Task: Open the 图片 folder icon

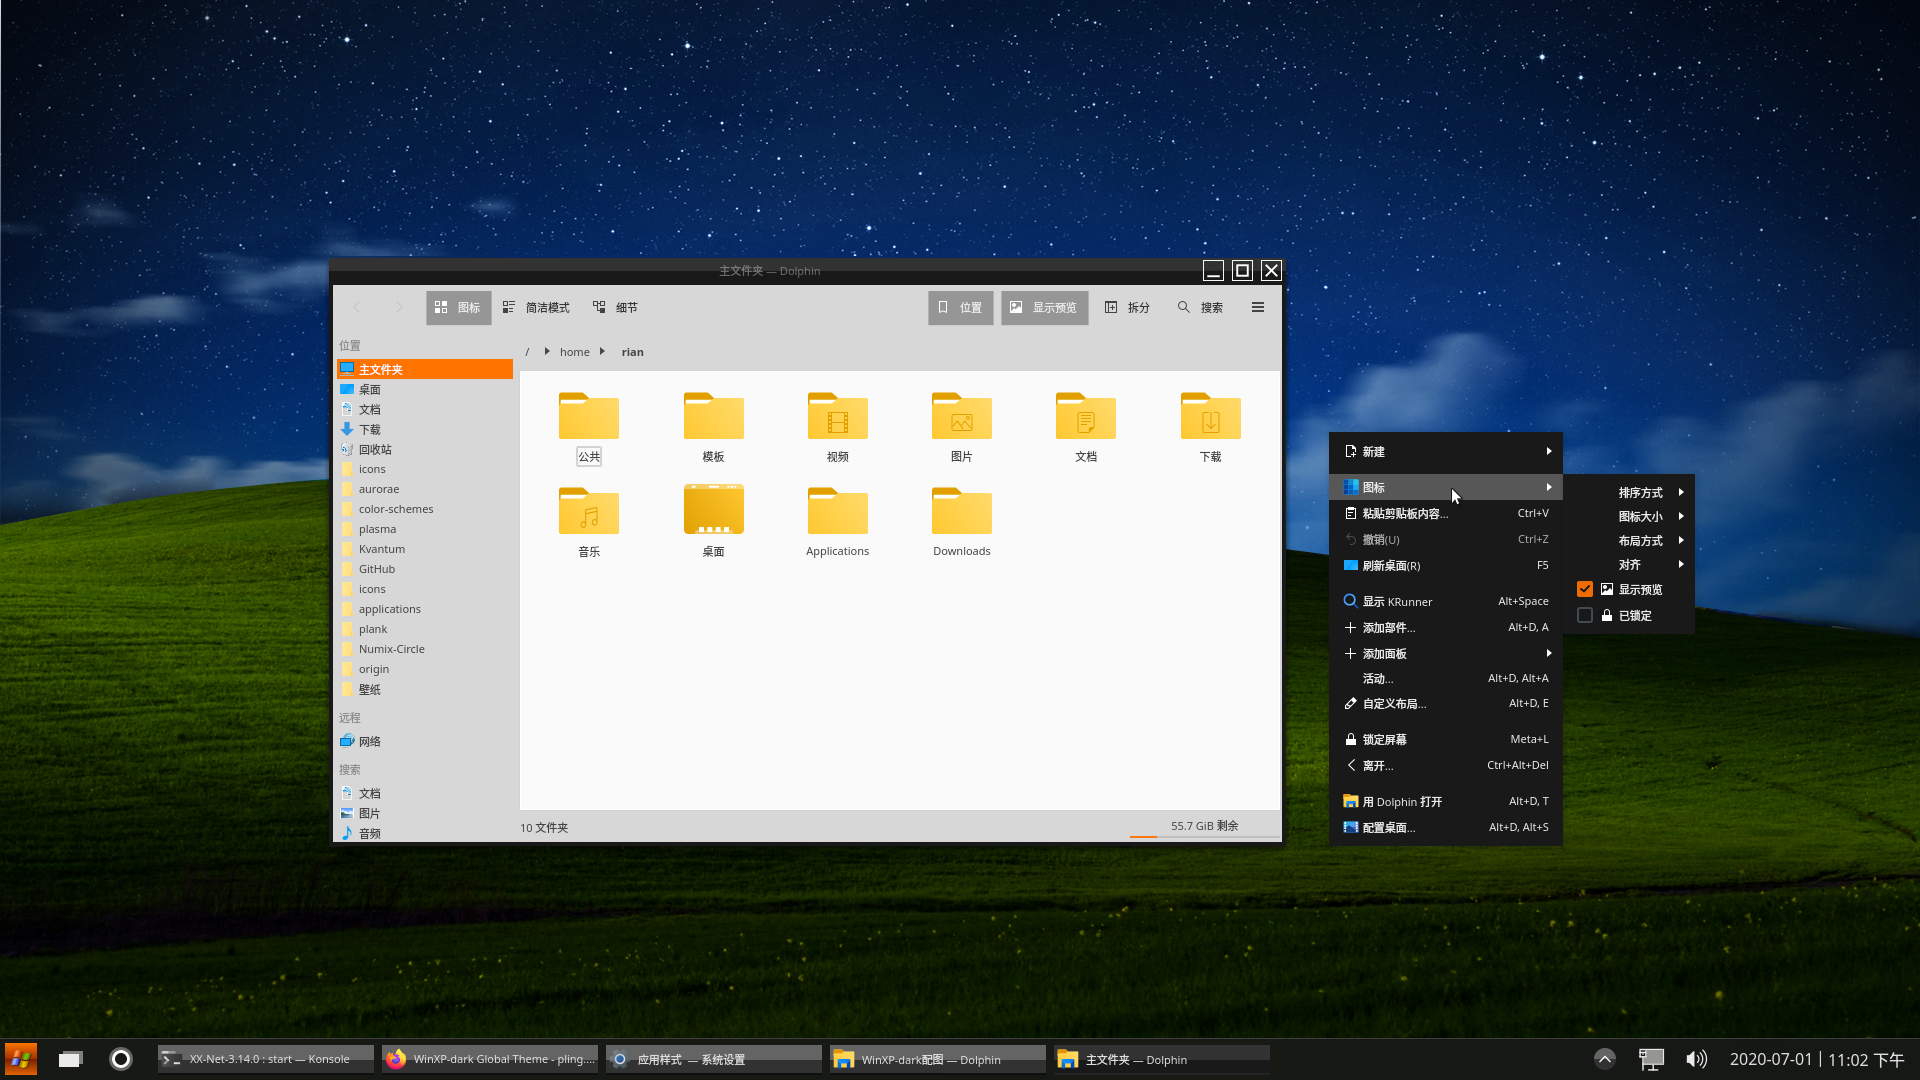Action: pyautogui.click(x=962, y=416)
